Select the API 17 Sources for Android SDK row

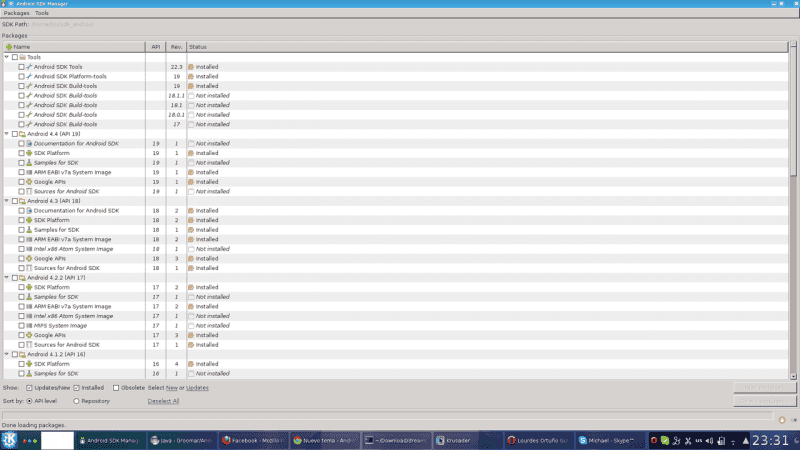(x=395, y=345)
